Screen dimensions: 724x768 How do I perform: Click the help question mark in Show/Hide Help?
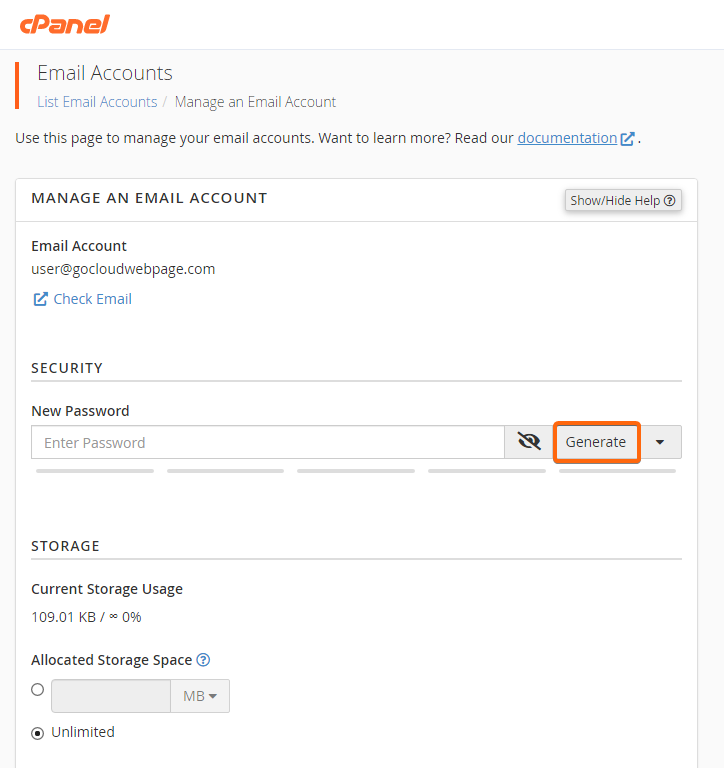click(669, 200)
